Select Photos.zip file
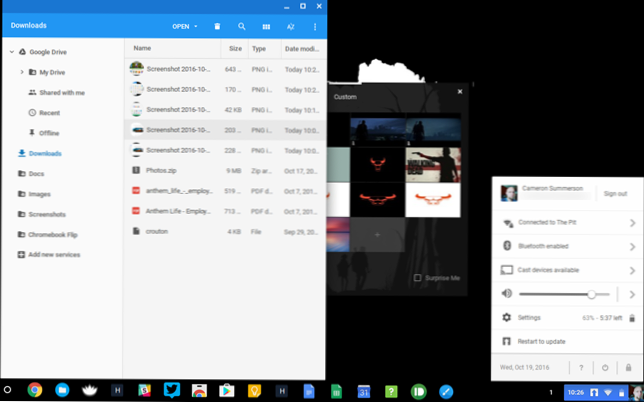644x402 pixels. [225, 170]
